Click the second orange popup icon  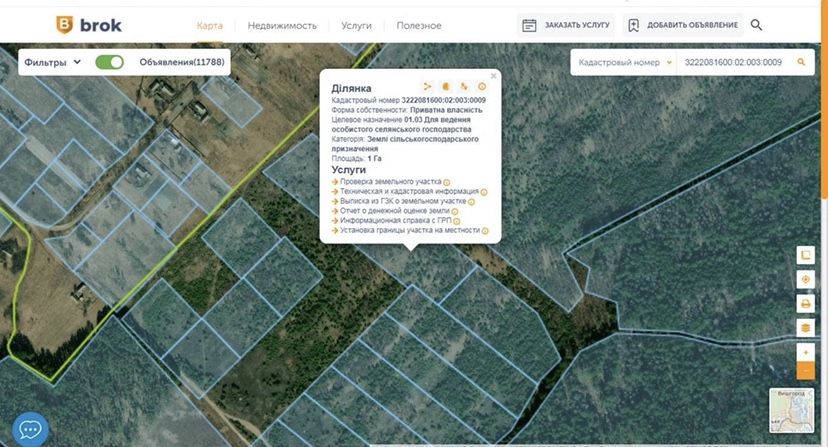pyautogui.click(x=446, y=87)
